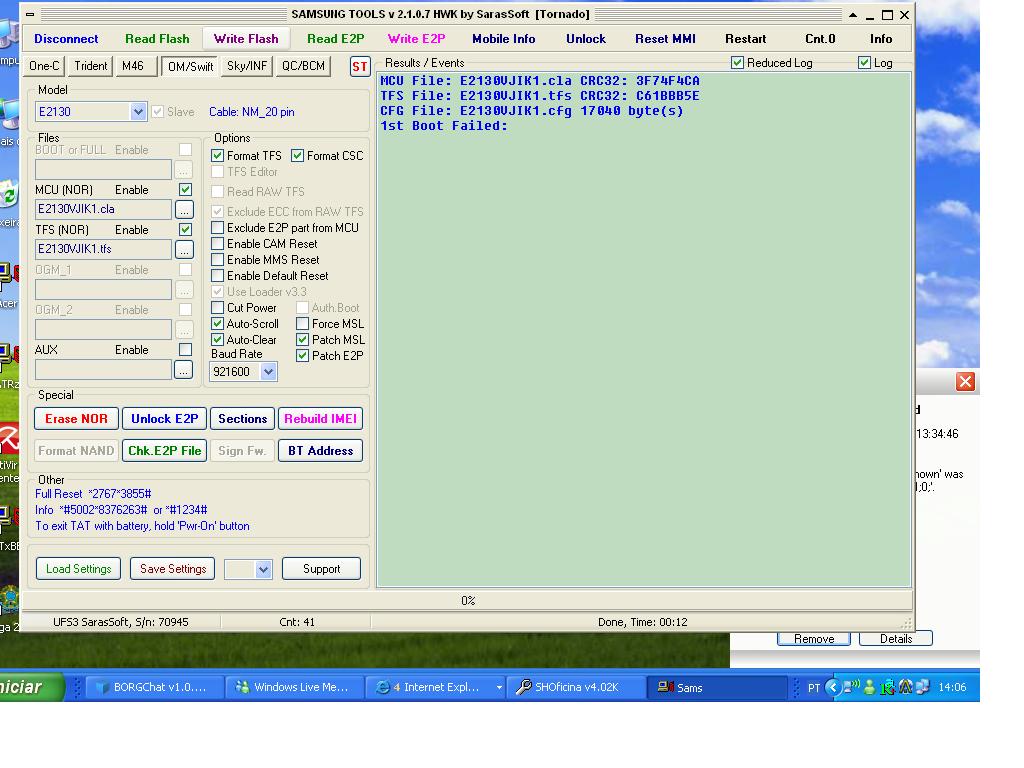Select the Sams taskbar button
1024x768 pixels.
click(x=716, y=687)
